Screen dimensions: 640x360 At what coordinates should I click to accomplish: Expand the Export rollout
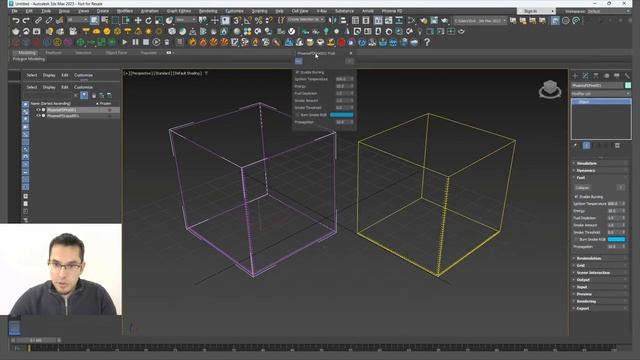[600, 309]
